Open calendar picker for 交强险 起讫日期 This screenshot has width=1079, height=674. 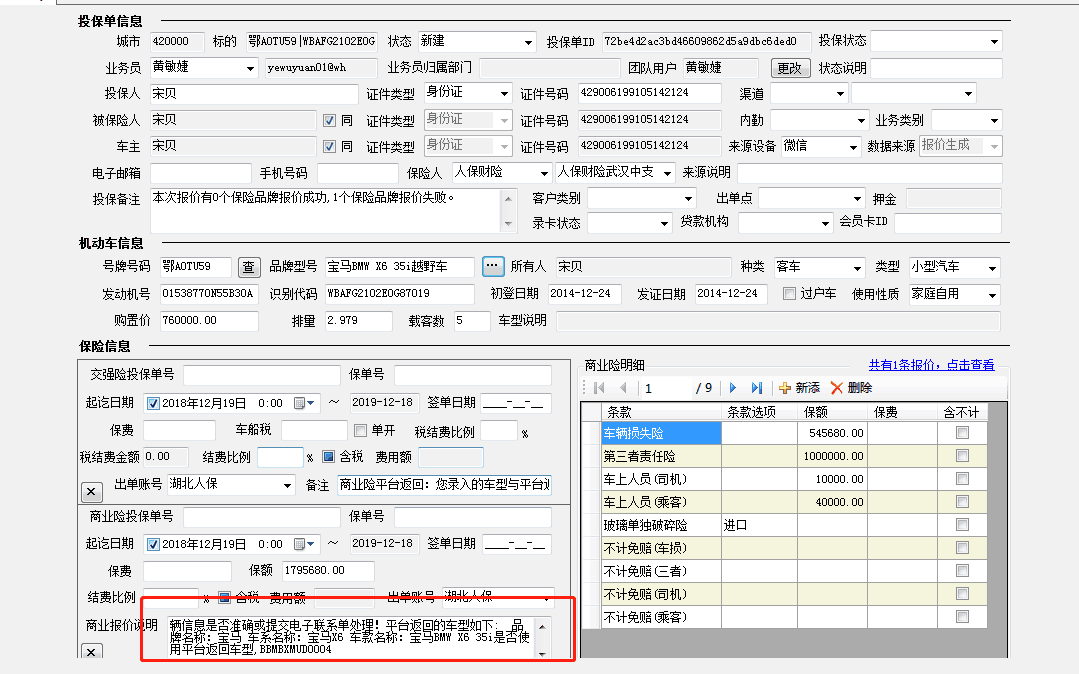coord(300,404)
